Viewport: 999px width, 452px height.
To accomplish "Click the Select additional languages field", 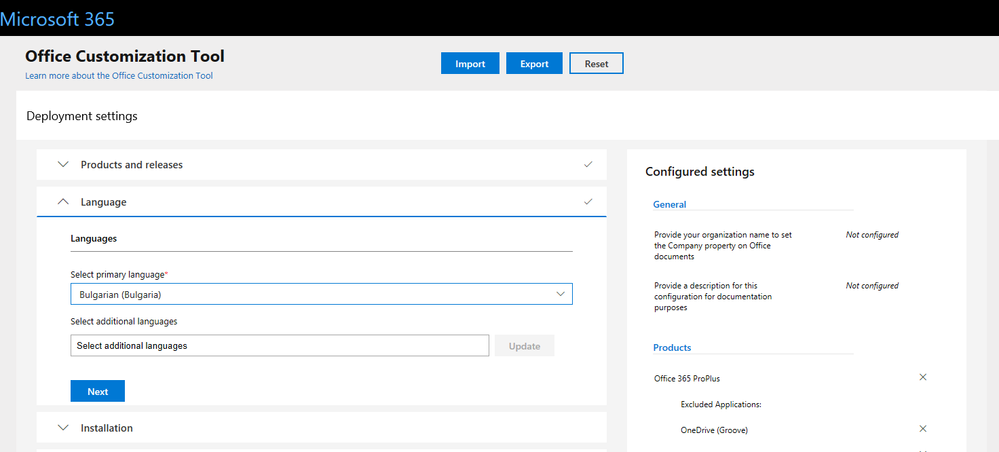I will click(280, 346).
